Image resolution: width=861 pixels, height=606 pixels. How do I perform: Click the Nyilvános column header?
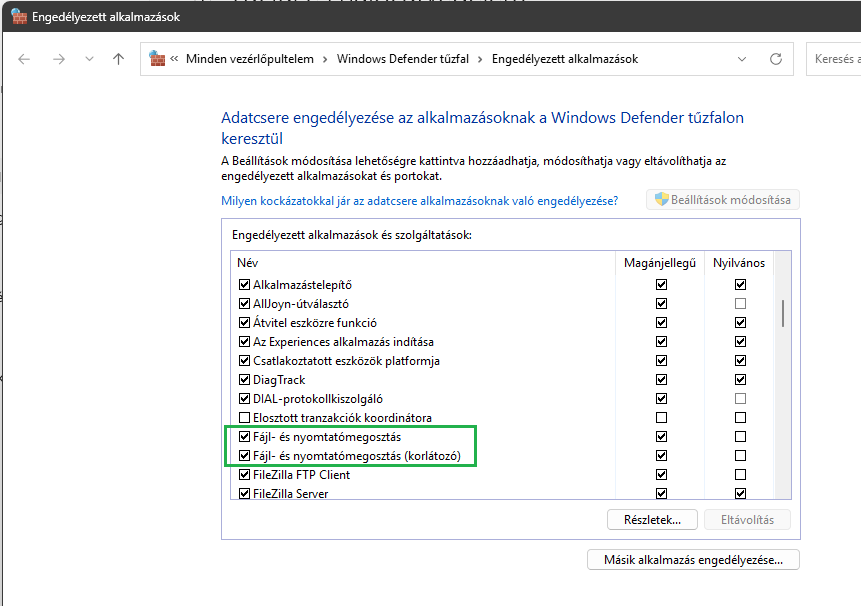pyautogui.click(x=739, y=263)
